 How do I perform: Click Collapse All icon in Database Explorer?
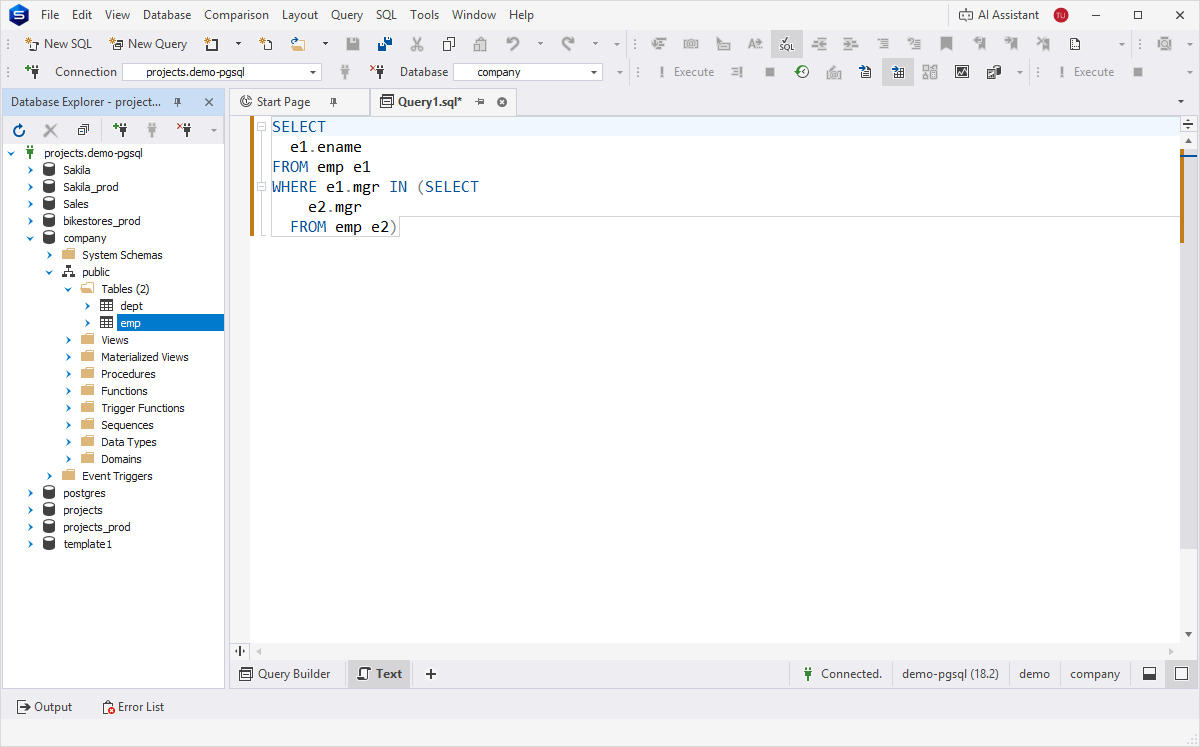point(83,130)
